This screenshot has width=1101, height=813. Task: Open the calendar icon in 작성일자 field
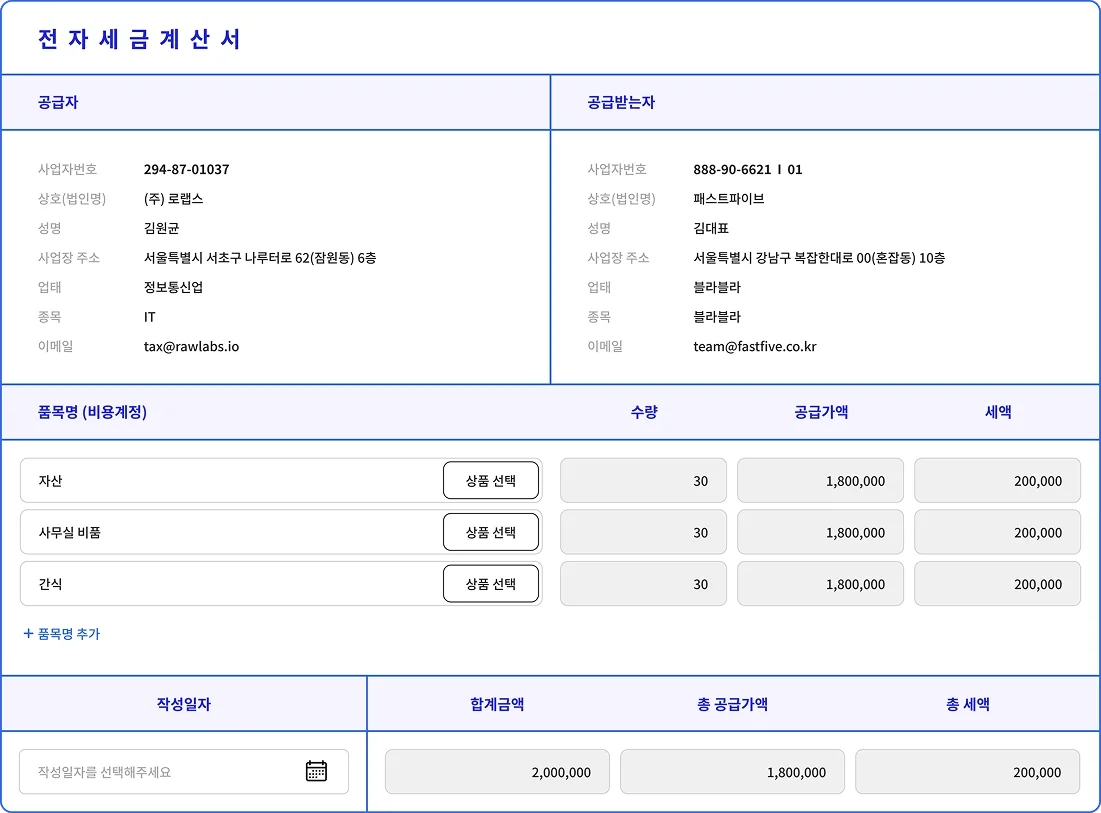[316, 771]
